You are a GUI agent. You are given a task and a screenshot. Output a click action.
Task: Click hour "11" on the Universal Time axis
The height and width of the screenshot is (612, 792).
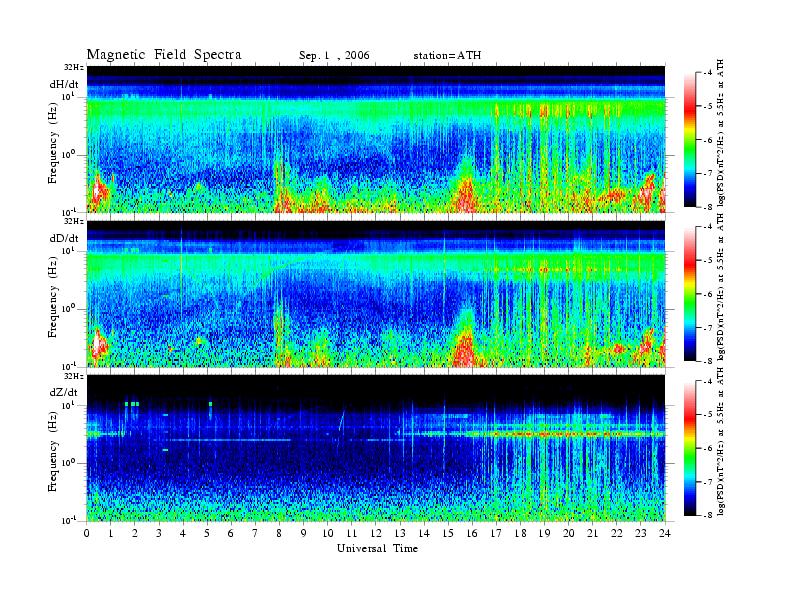[352, 533]
